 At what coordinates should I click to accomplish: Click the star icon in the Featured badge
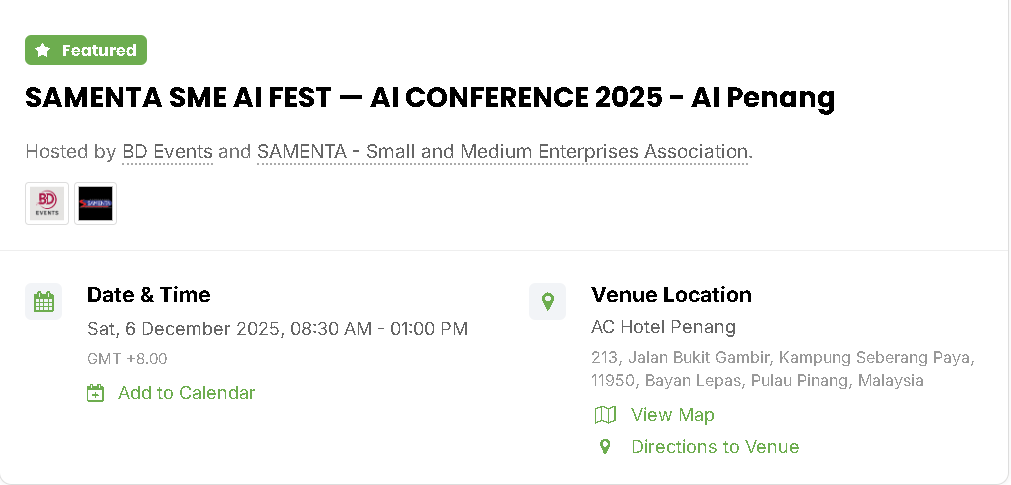[x=43, y=50]
